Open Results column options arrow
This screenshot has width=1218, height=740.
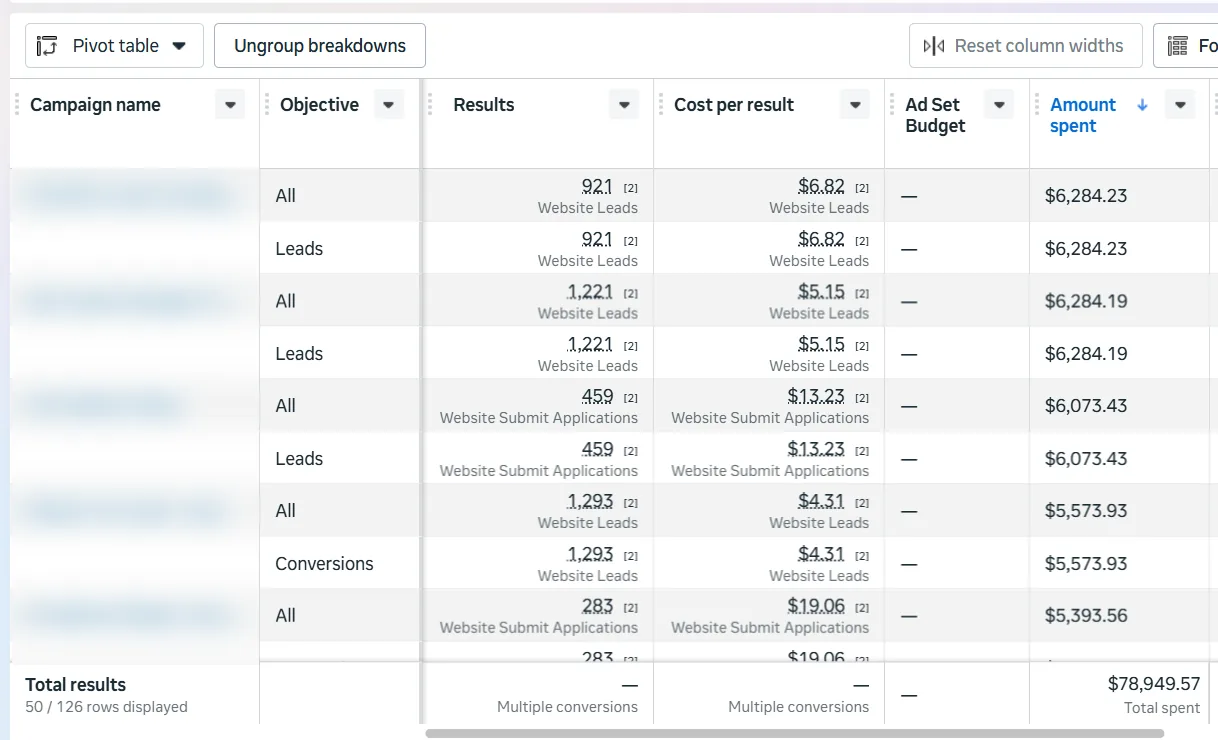624,105
